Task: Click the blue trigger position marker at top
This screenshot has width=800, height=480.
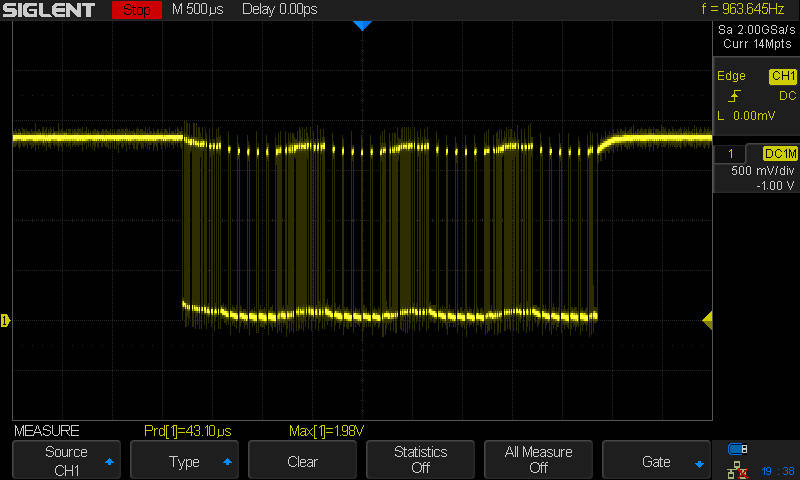Action: [362, 26]
